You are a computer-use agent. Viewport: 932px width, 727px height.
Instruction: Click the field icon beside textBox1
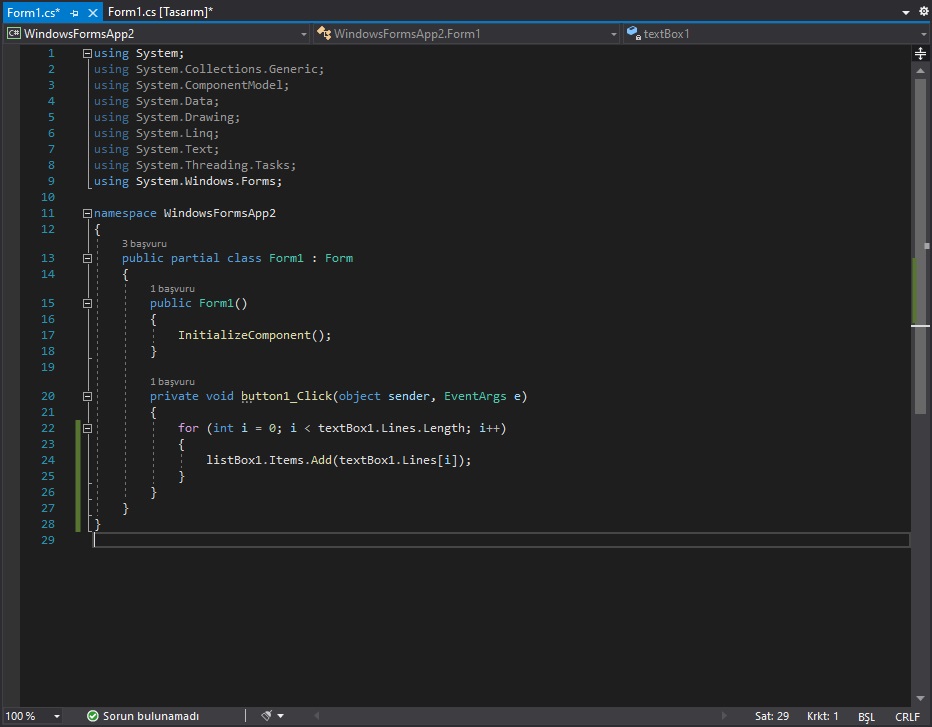634,33
